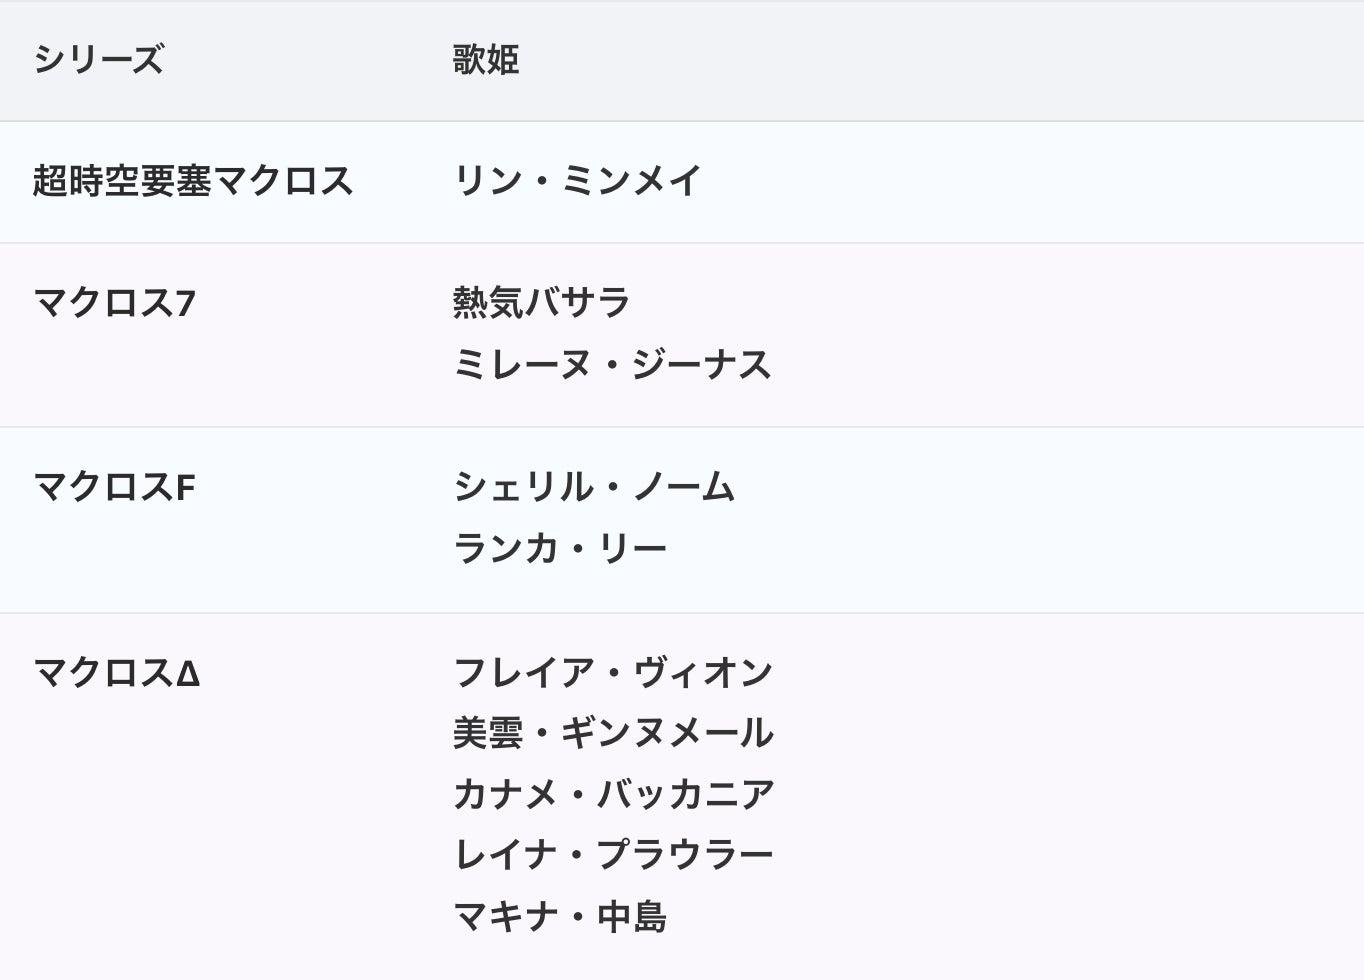Click the マキナ・中島 name
The width and height of the screenshot is (1364, 980).
pos(559,917)
